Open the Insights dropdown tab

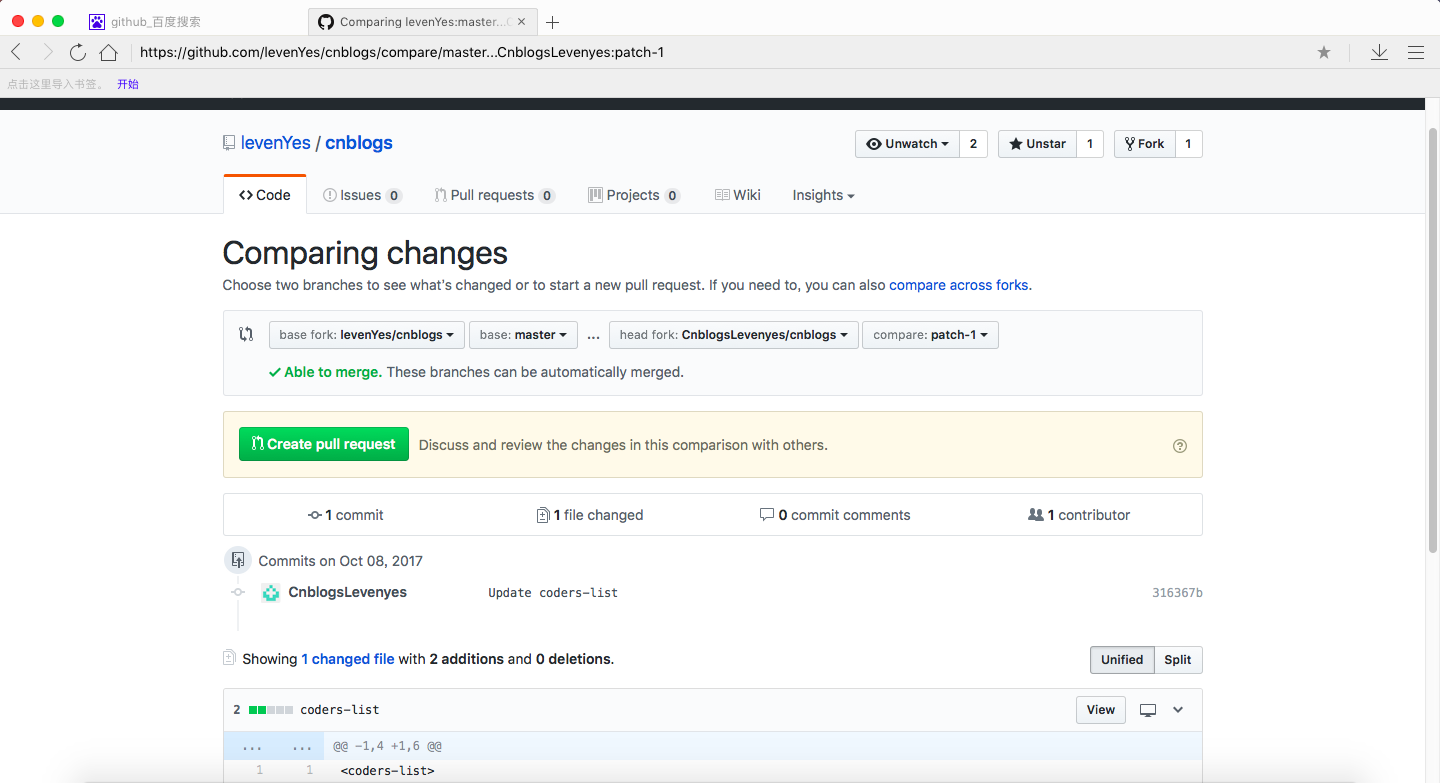click(823, 196)
